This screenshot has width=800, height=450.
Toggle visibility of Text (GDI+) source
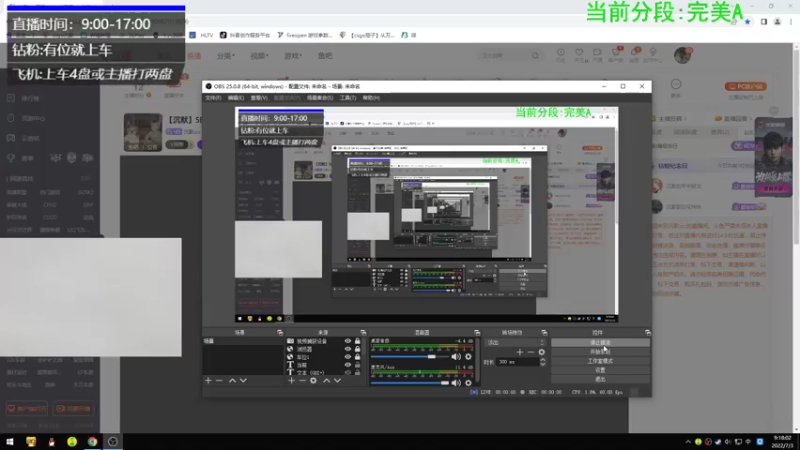(347, 372)
